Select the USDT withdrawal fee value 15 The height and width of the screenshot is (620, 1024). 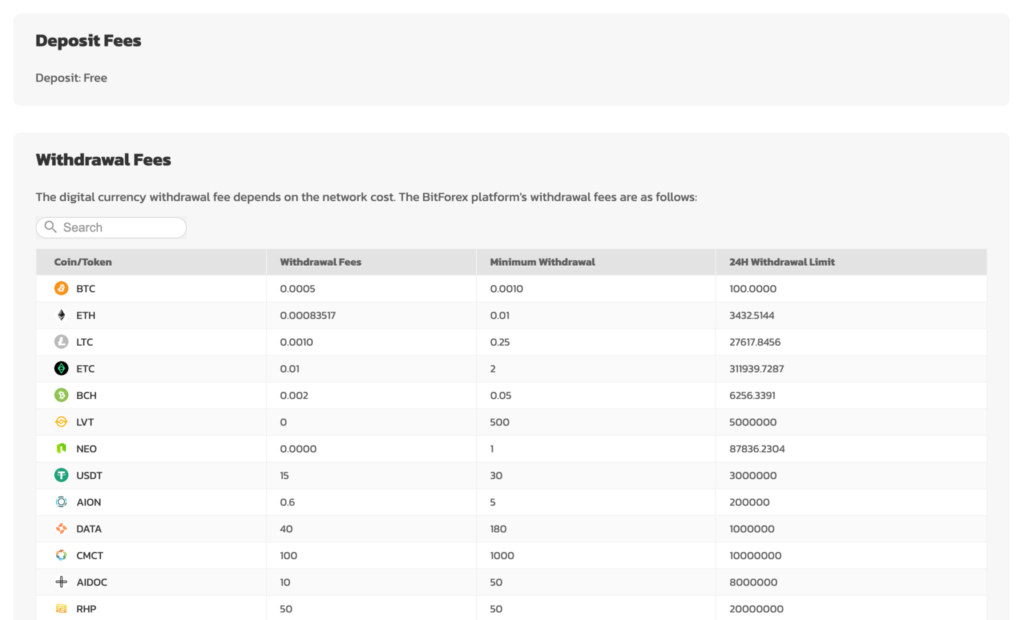click(286, 476)
